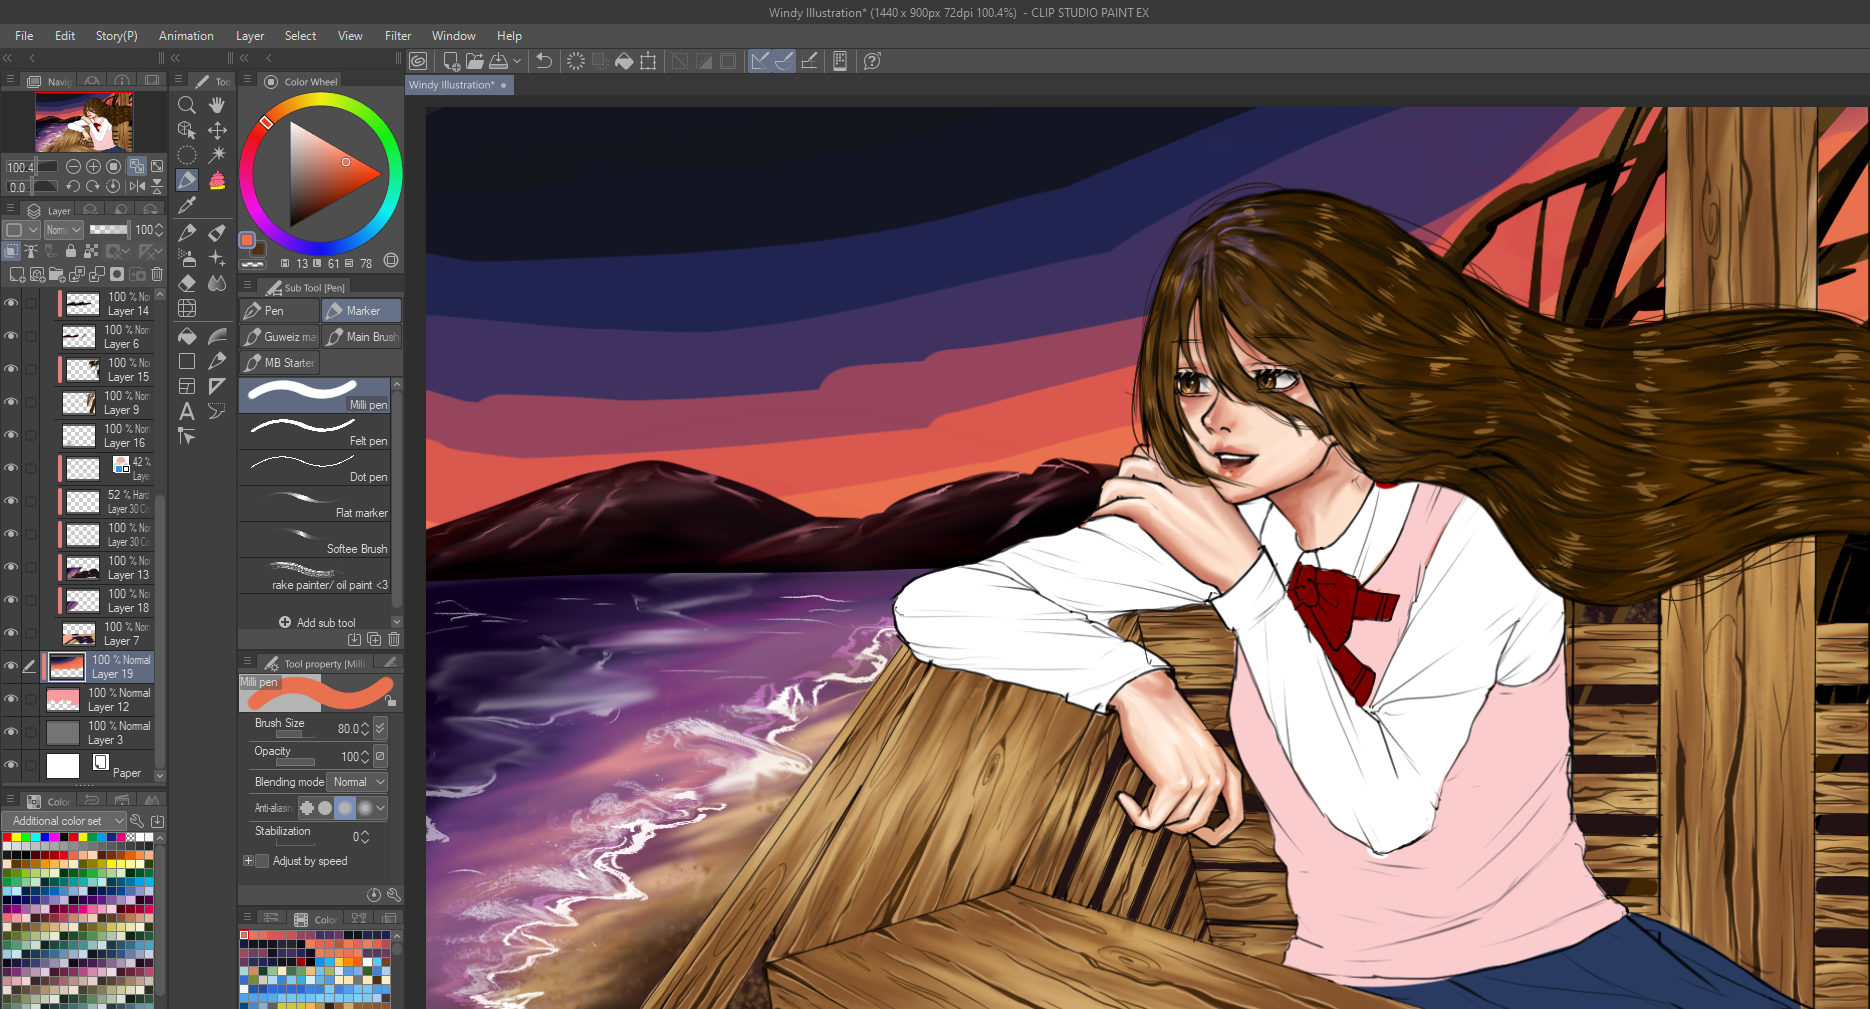Click the Fill bucket tool

click(186, 336)
